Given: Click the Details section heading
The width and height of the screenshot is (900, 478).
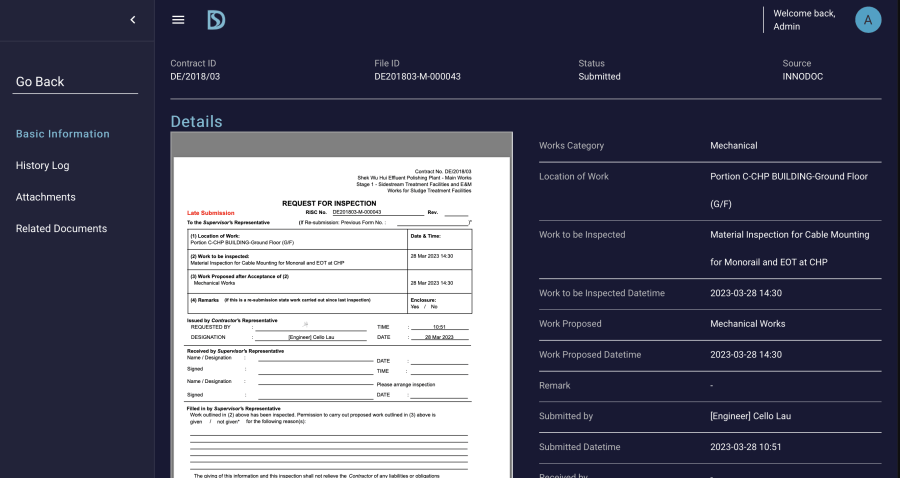Looking at the screenshot, I should point(196,122).
